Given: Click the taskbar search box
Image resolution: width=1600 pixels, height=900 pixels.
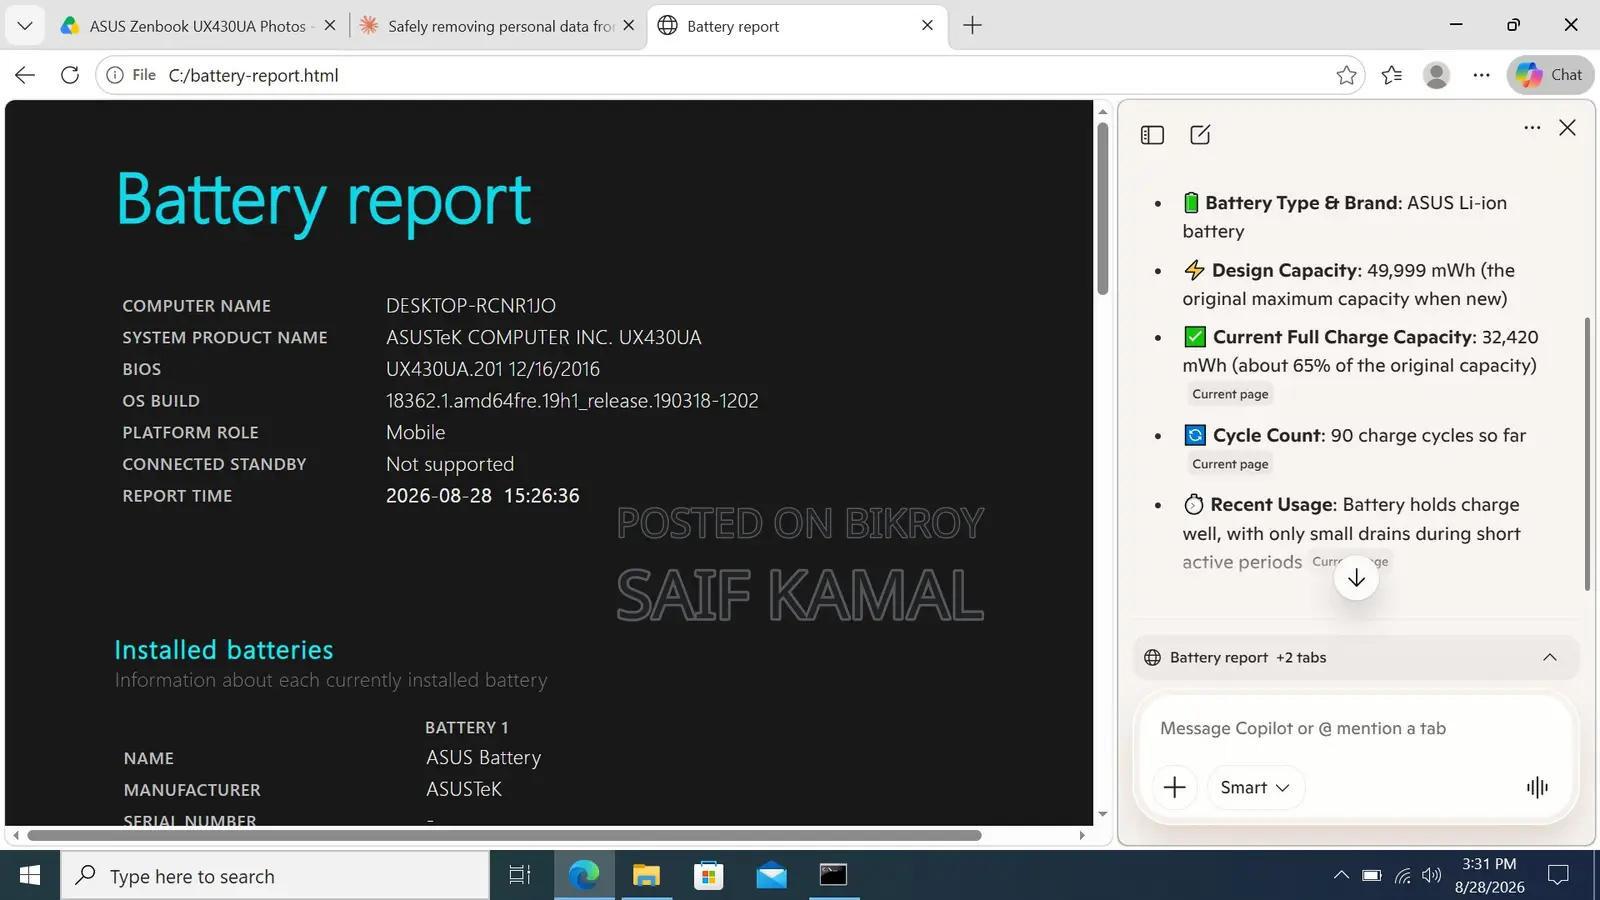Looking at the screenshot, I should point(275,876).
